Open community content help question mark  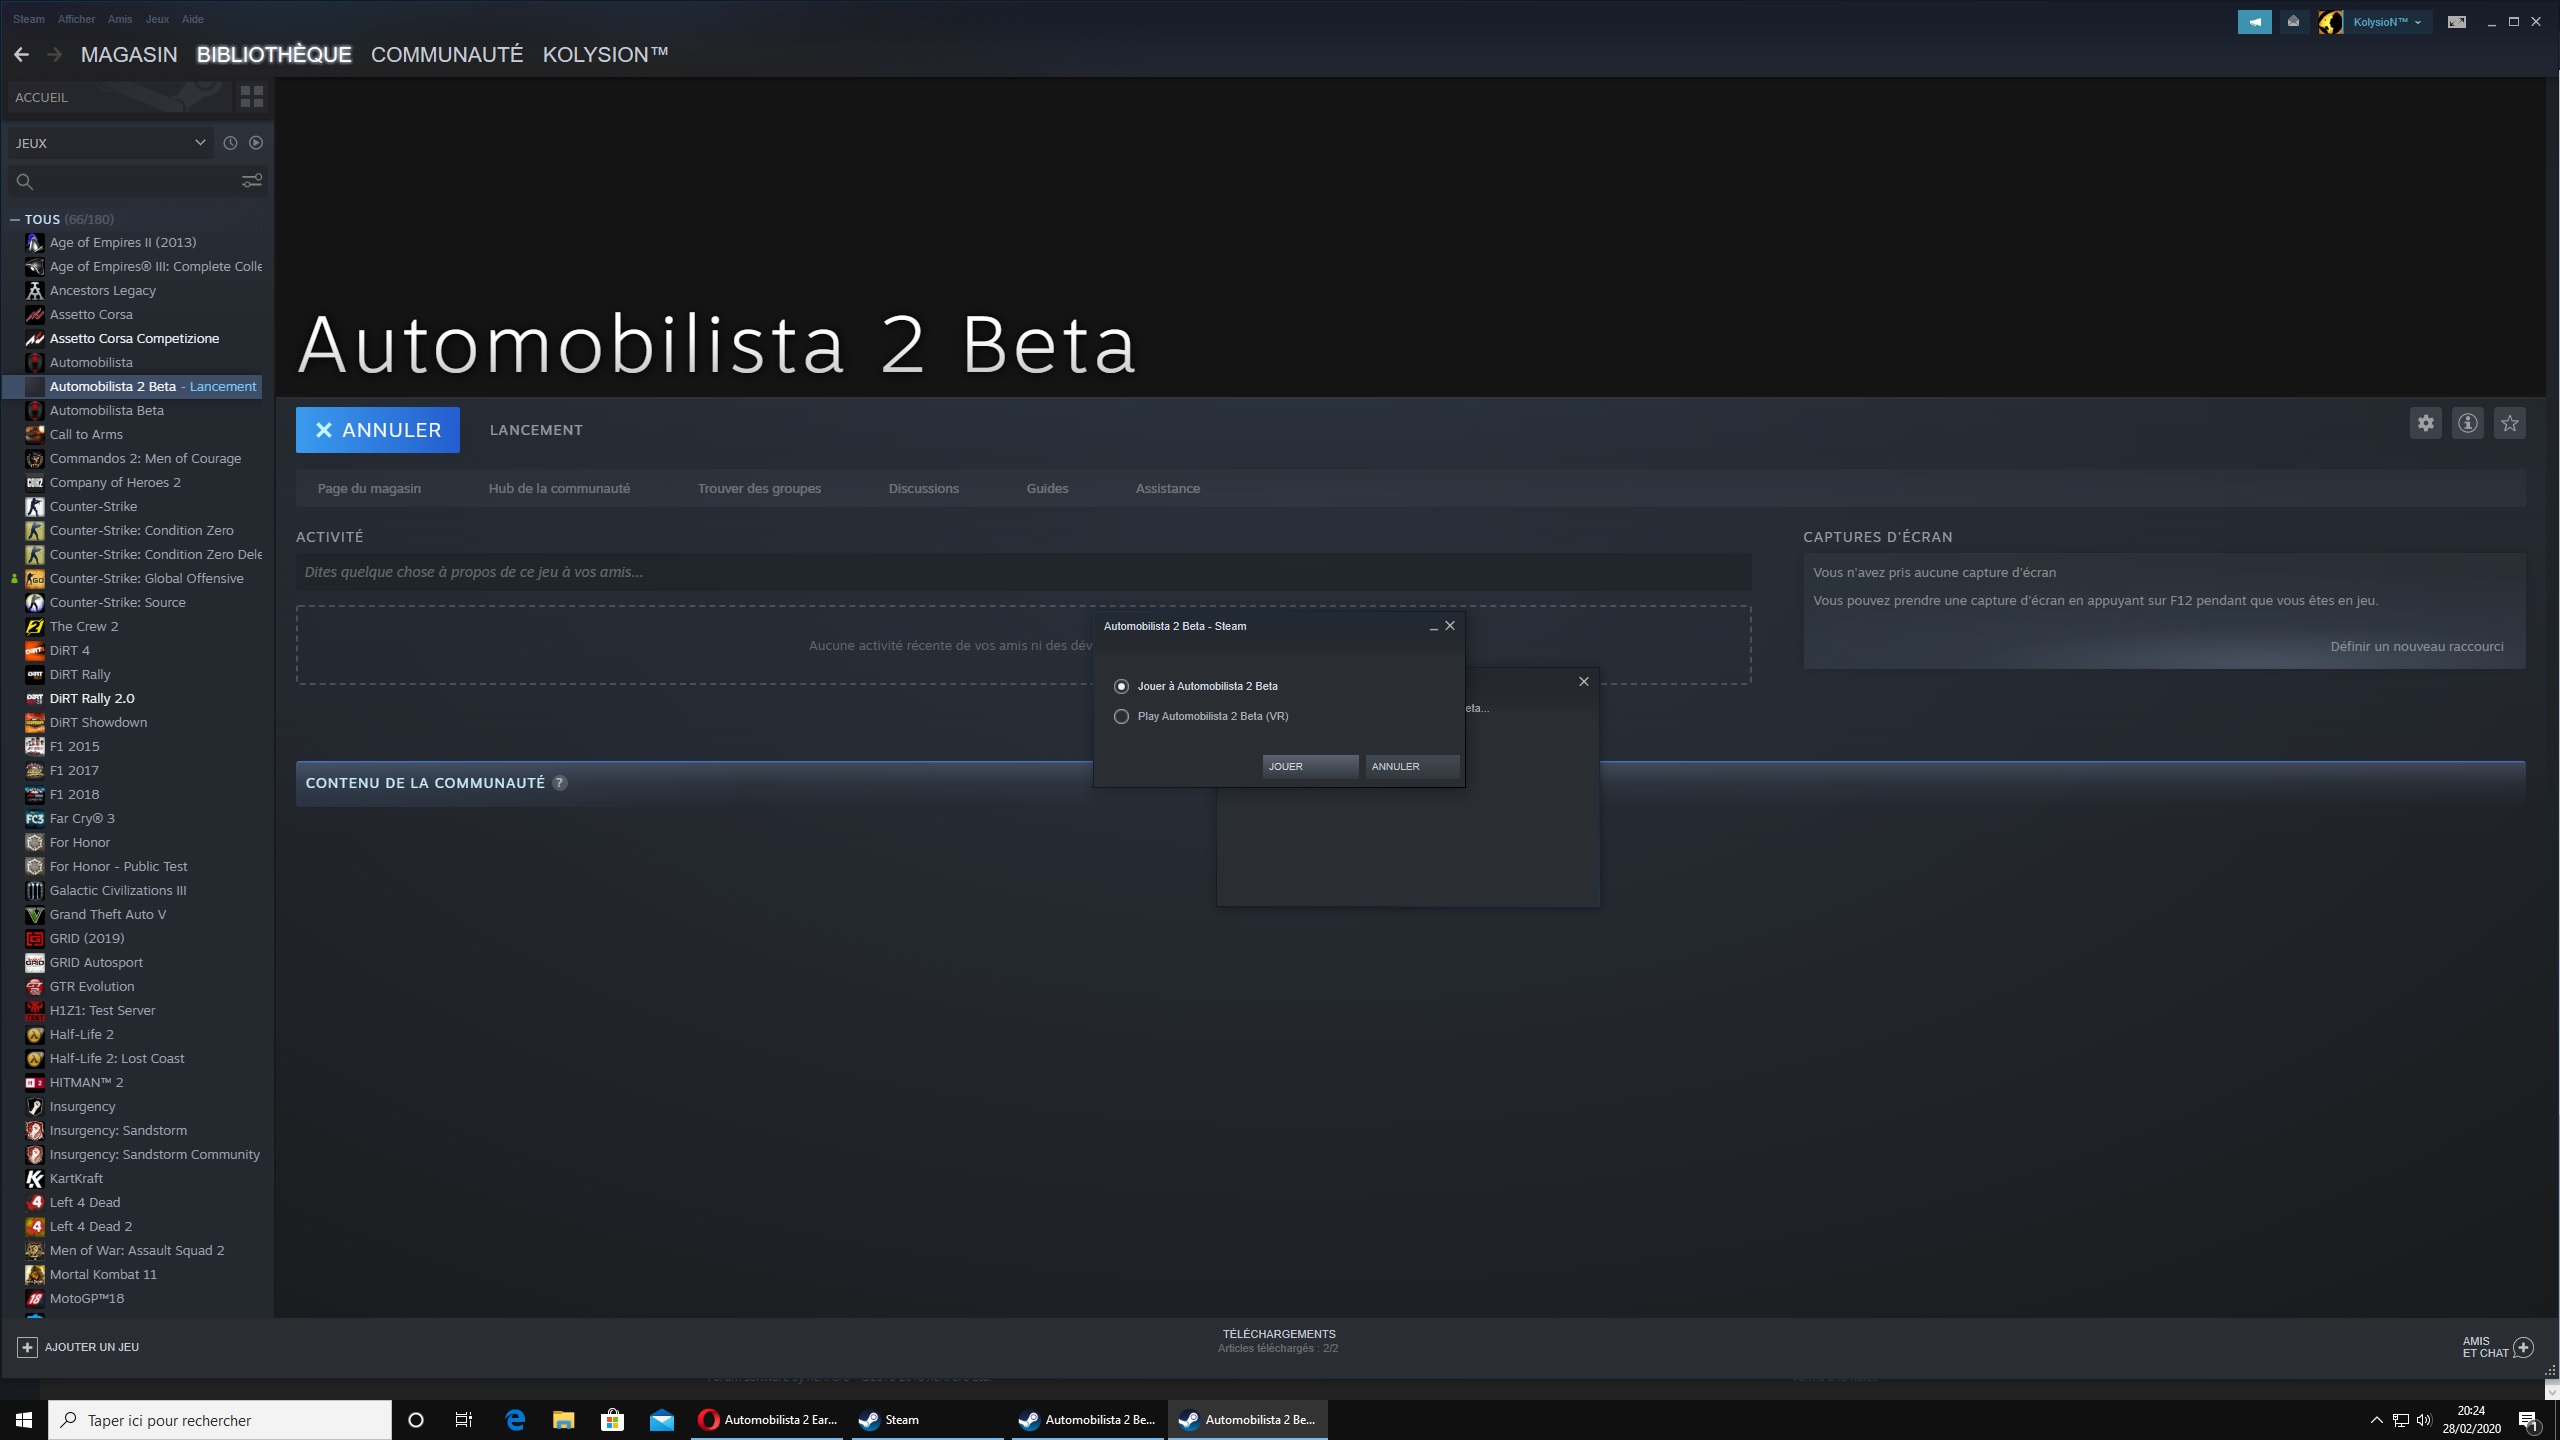click(x=560, y=783)
